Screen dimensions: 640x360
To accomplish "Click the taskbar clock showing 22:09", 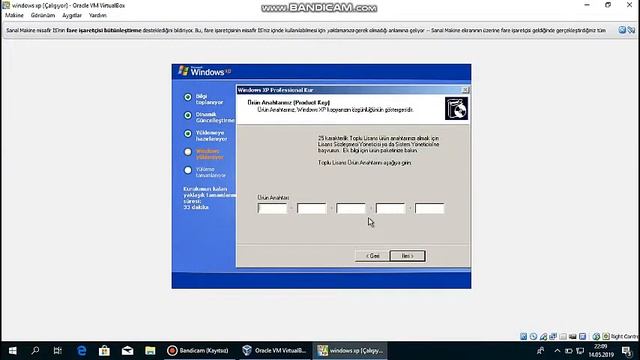I will pyautogui.click(x=601, y=351).
